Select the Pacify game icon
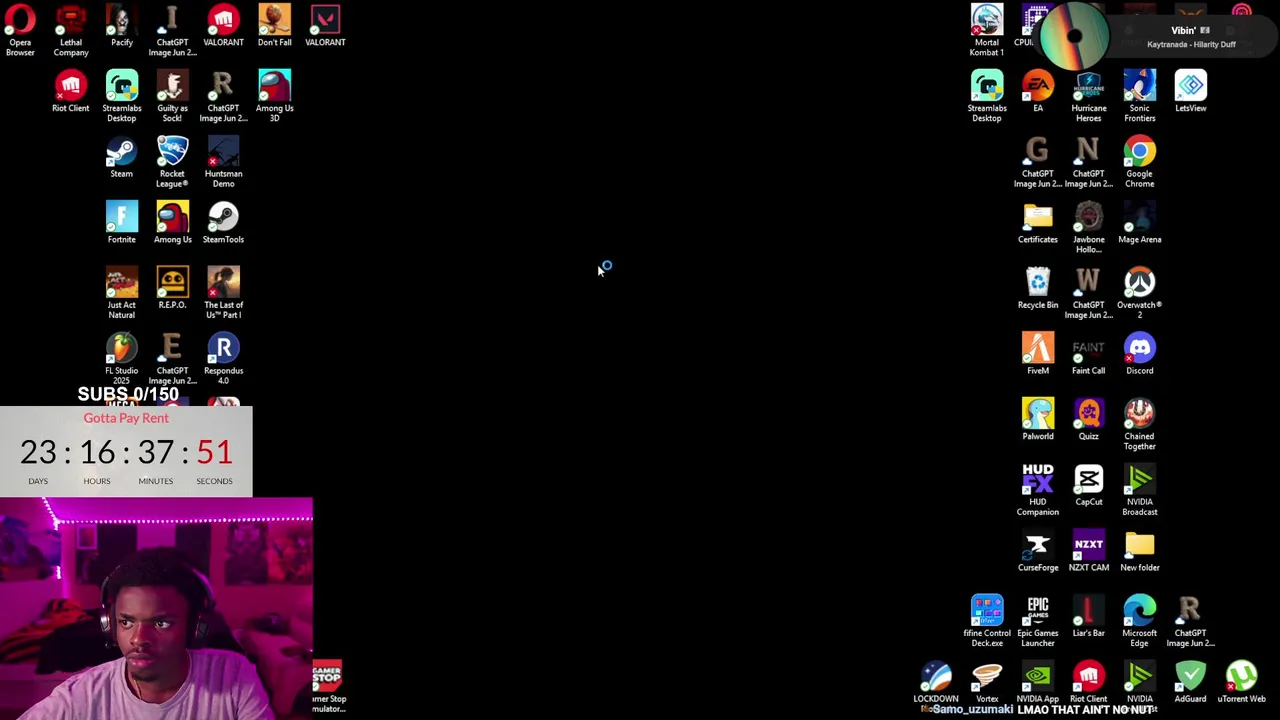Image resolution: width=1280 pixels, height=720 pixels. (x=122, y=24)
